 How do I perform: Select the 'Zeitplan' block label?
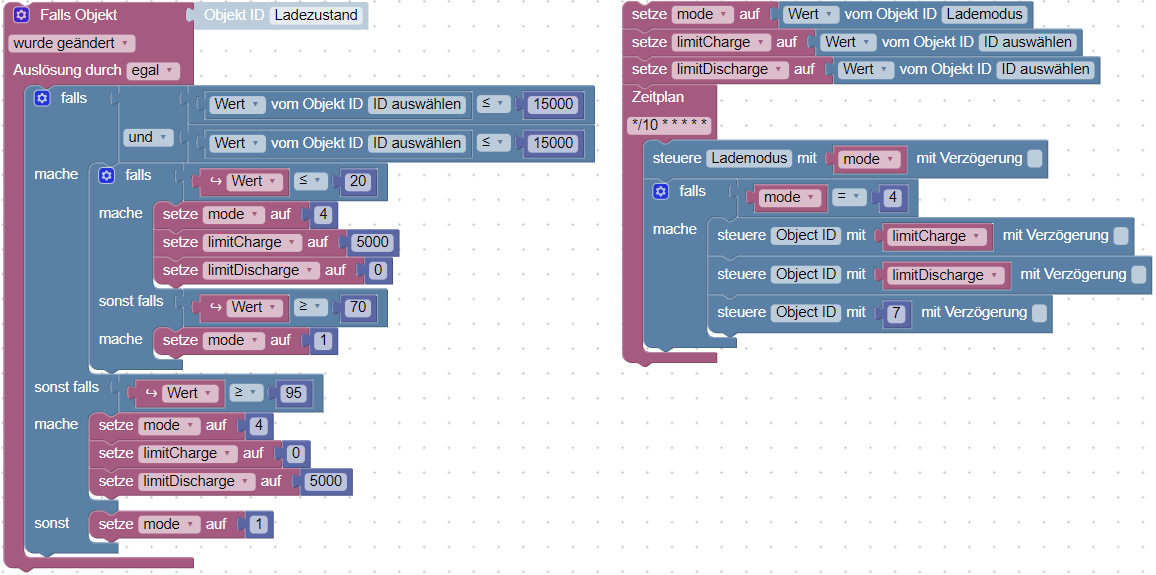tap(658, 97)
